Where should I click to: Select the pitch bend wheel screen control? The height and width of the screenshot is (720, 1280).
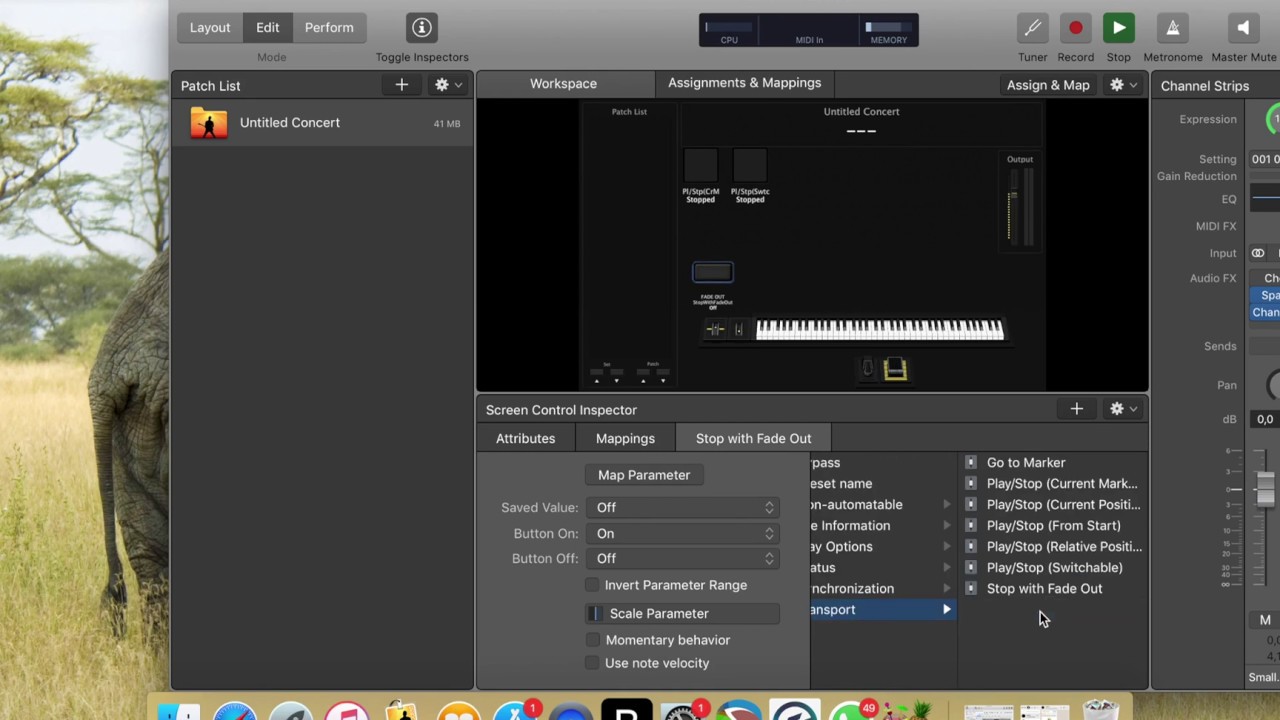[x=715, y=330]
